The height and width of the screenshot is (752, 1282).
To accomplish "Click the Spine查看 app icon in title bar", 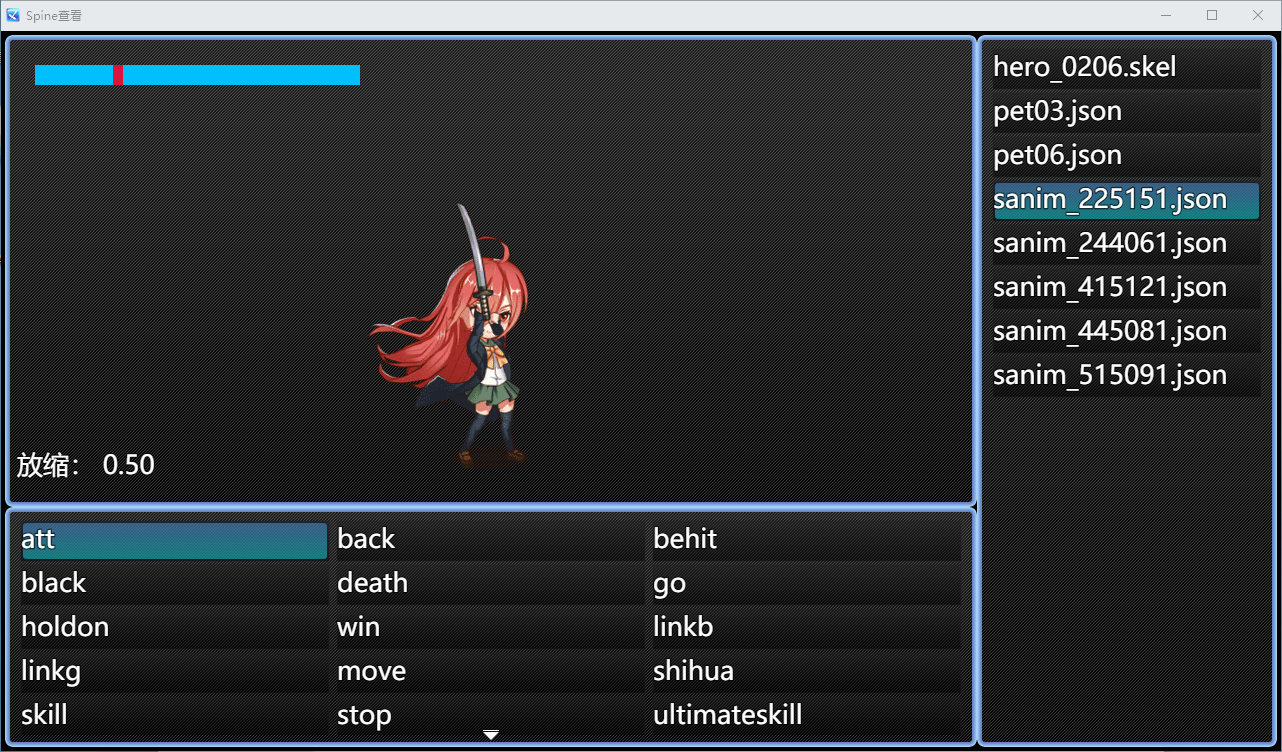I will click(x=13, y=15).
